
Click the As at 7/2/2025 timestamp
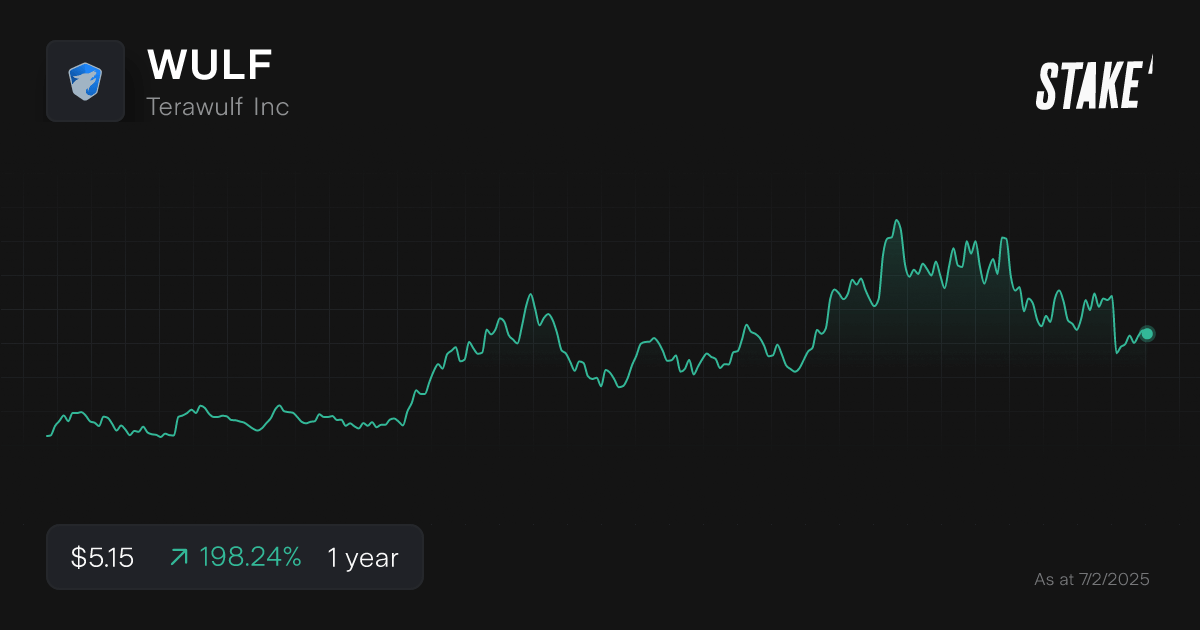click(x=1092, y=579)
